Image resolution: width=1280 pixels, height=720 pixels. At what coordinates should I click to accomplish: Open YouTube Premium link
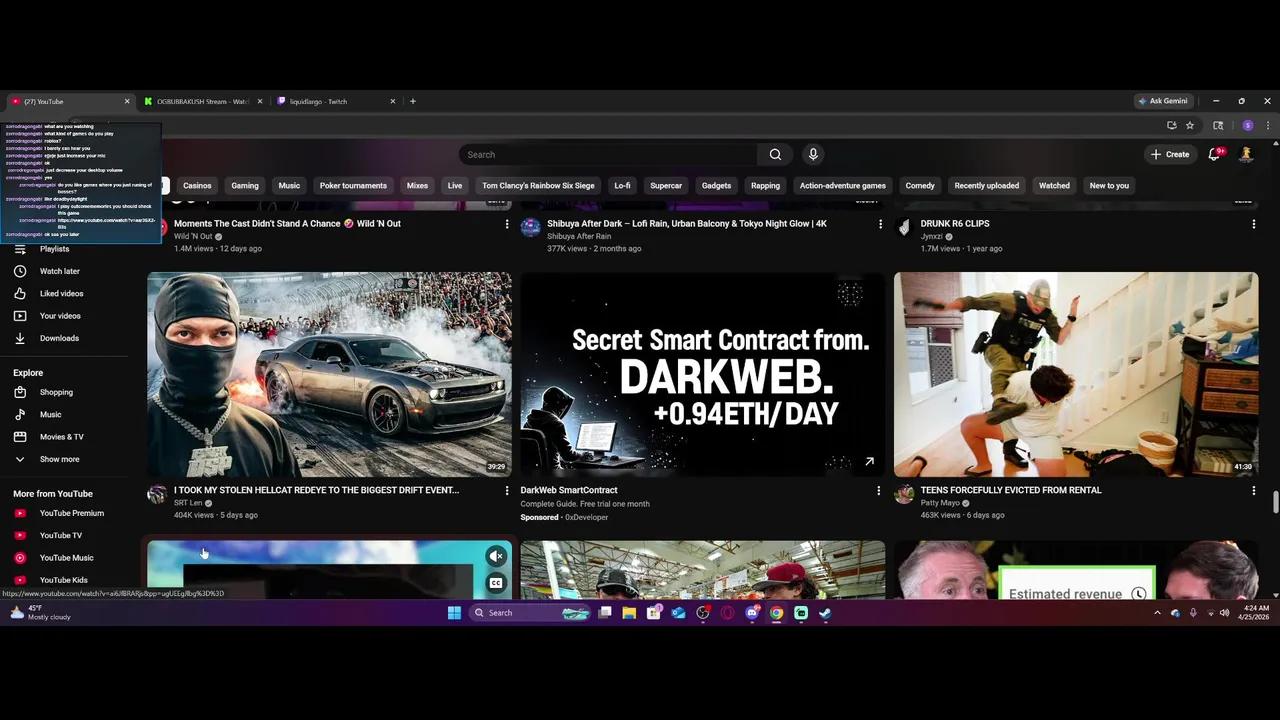71,513
